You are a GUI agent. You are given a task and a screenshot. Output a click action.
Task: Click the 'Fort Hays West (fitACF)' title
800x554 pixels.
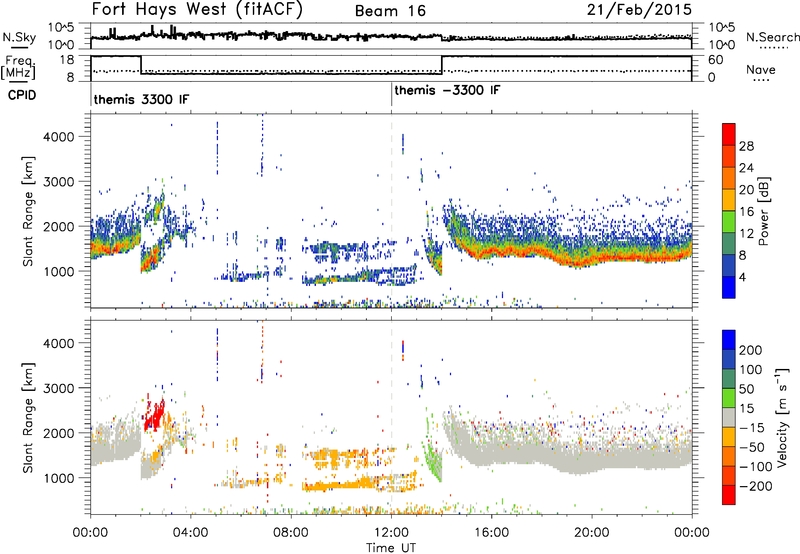tap(197, 10)
